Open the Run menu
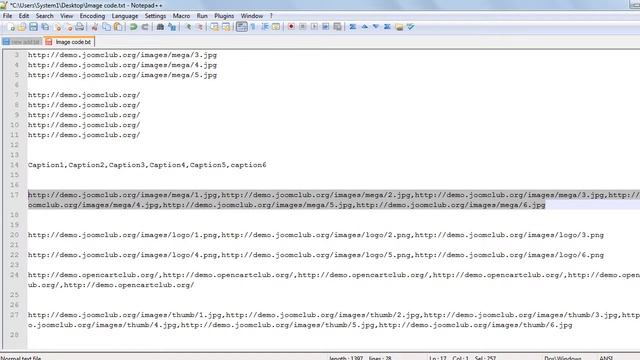 tap(202, 16)
